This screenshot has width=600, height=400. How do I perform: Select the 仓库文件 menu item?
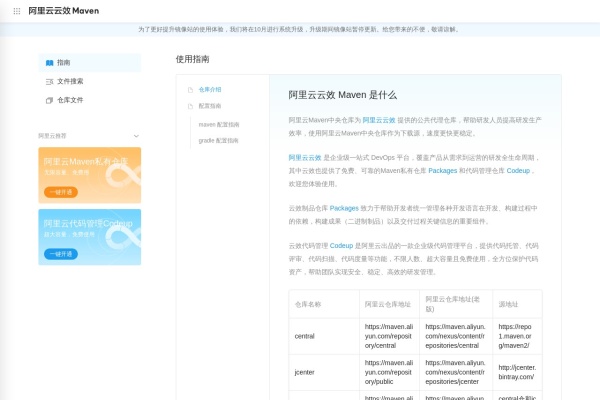point(70,100)
